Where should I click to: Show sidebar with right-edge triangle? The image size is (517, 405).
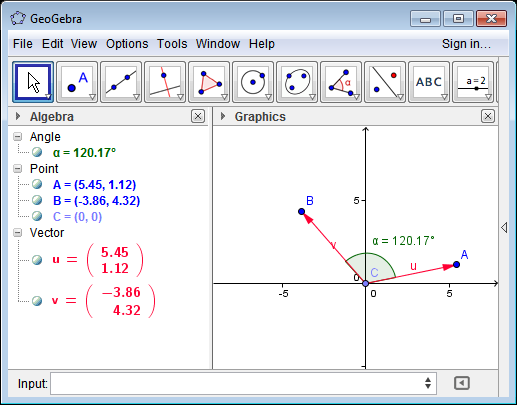pos(504,228)
